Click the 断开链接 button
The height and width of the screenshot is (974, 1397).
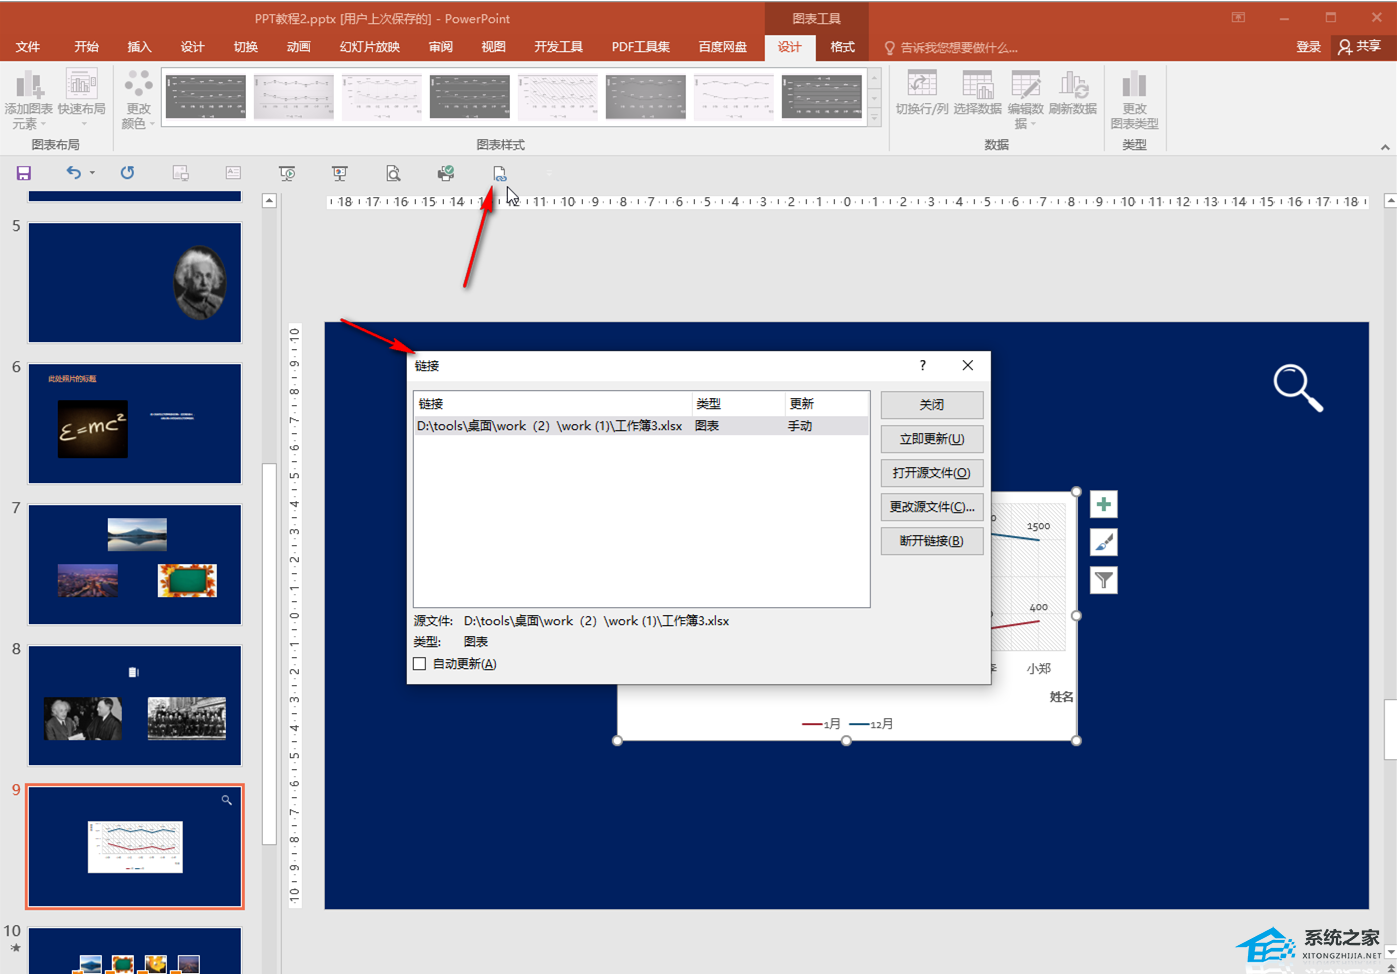click(x=931, y=541)
